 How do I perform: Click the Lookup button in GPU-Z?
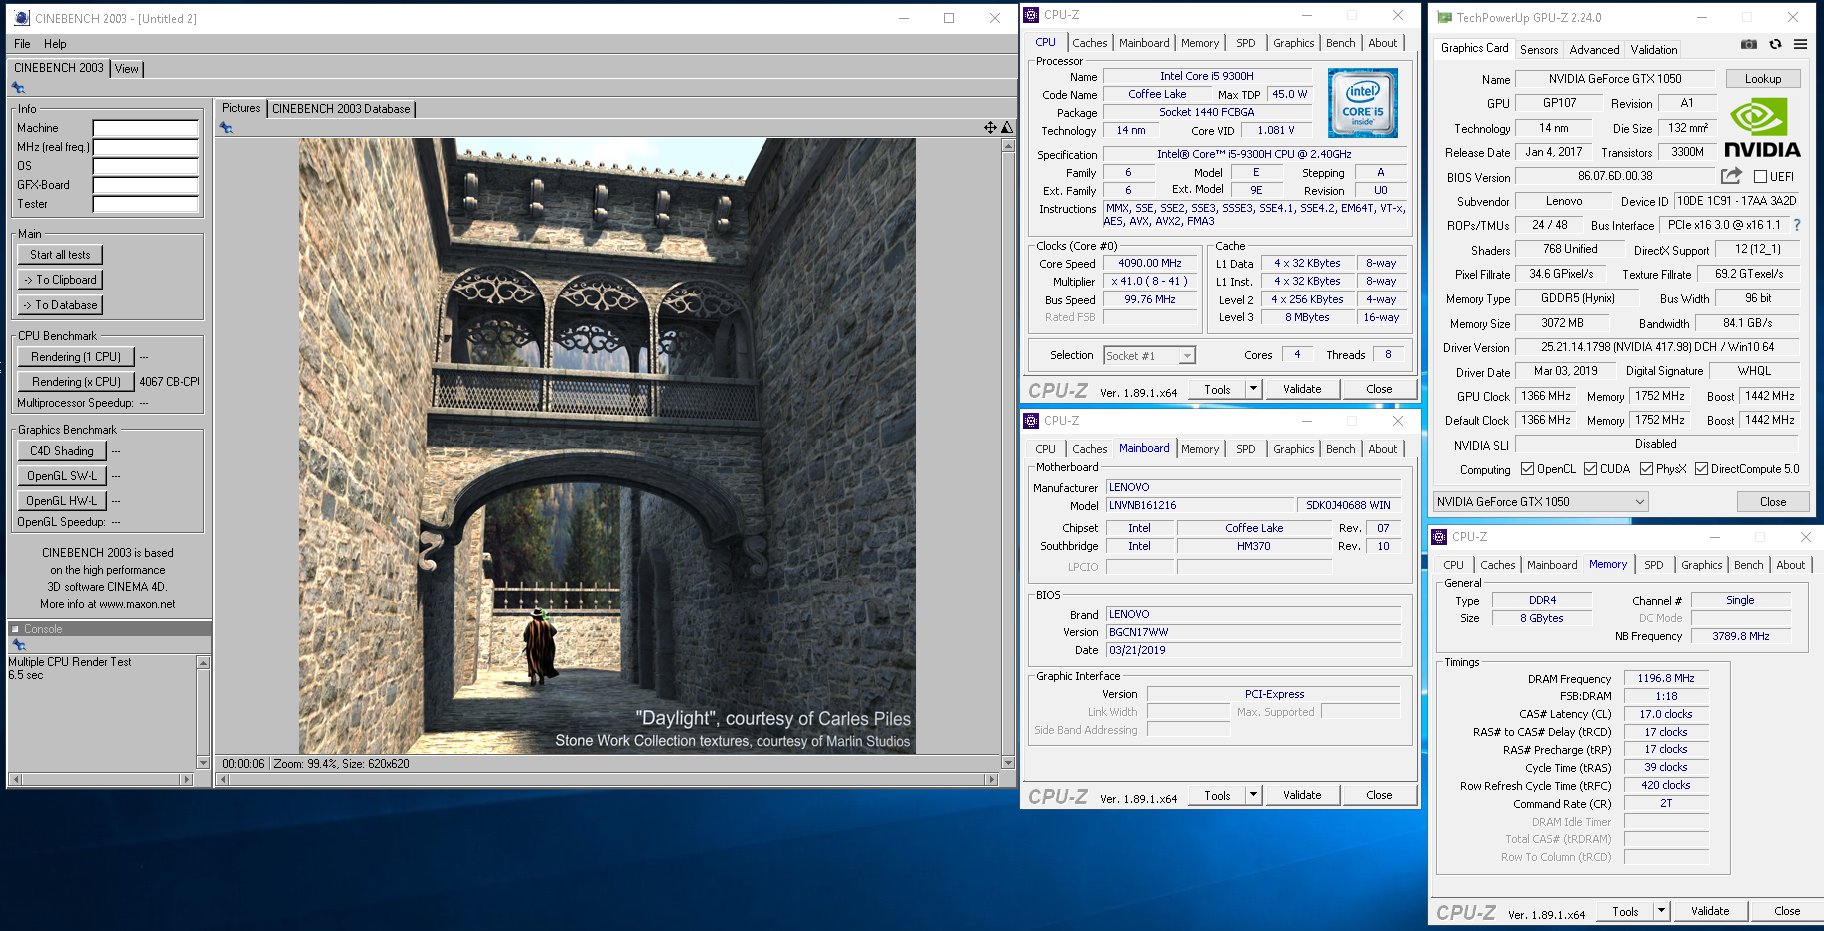[1763, 79]
